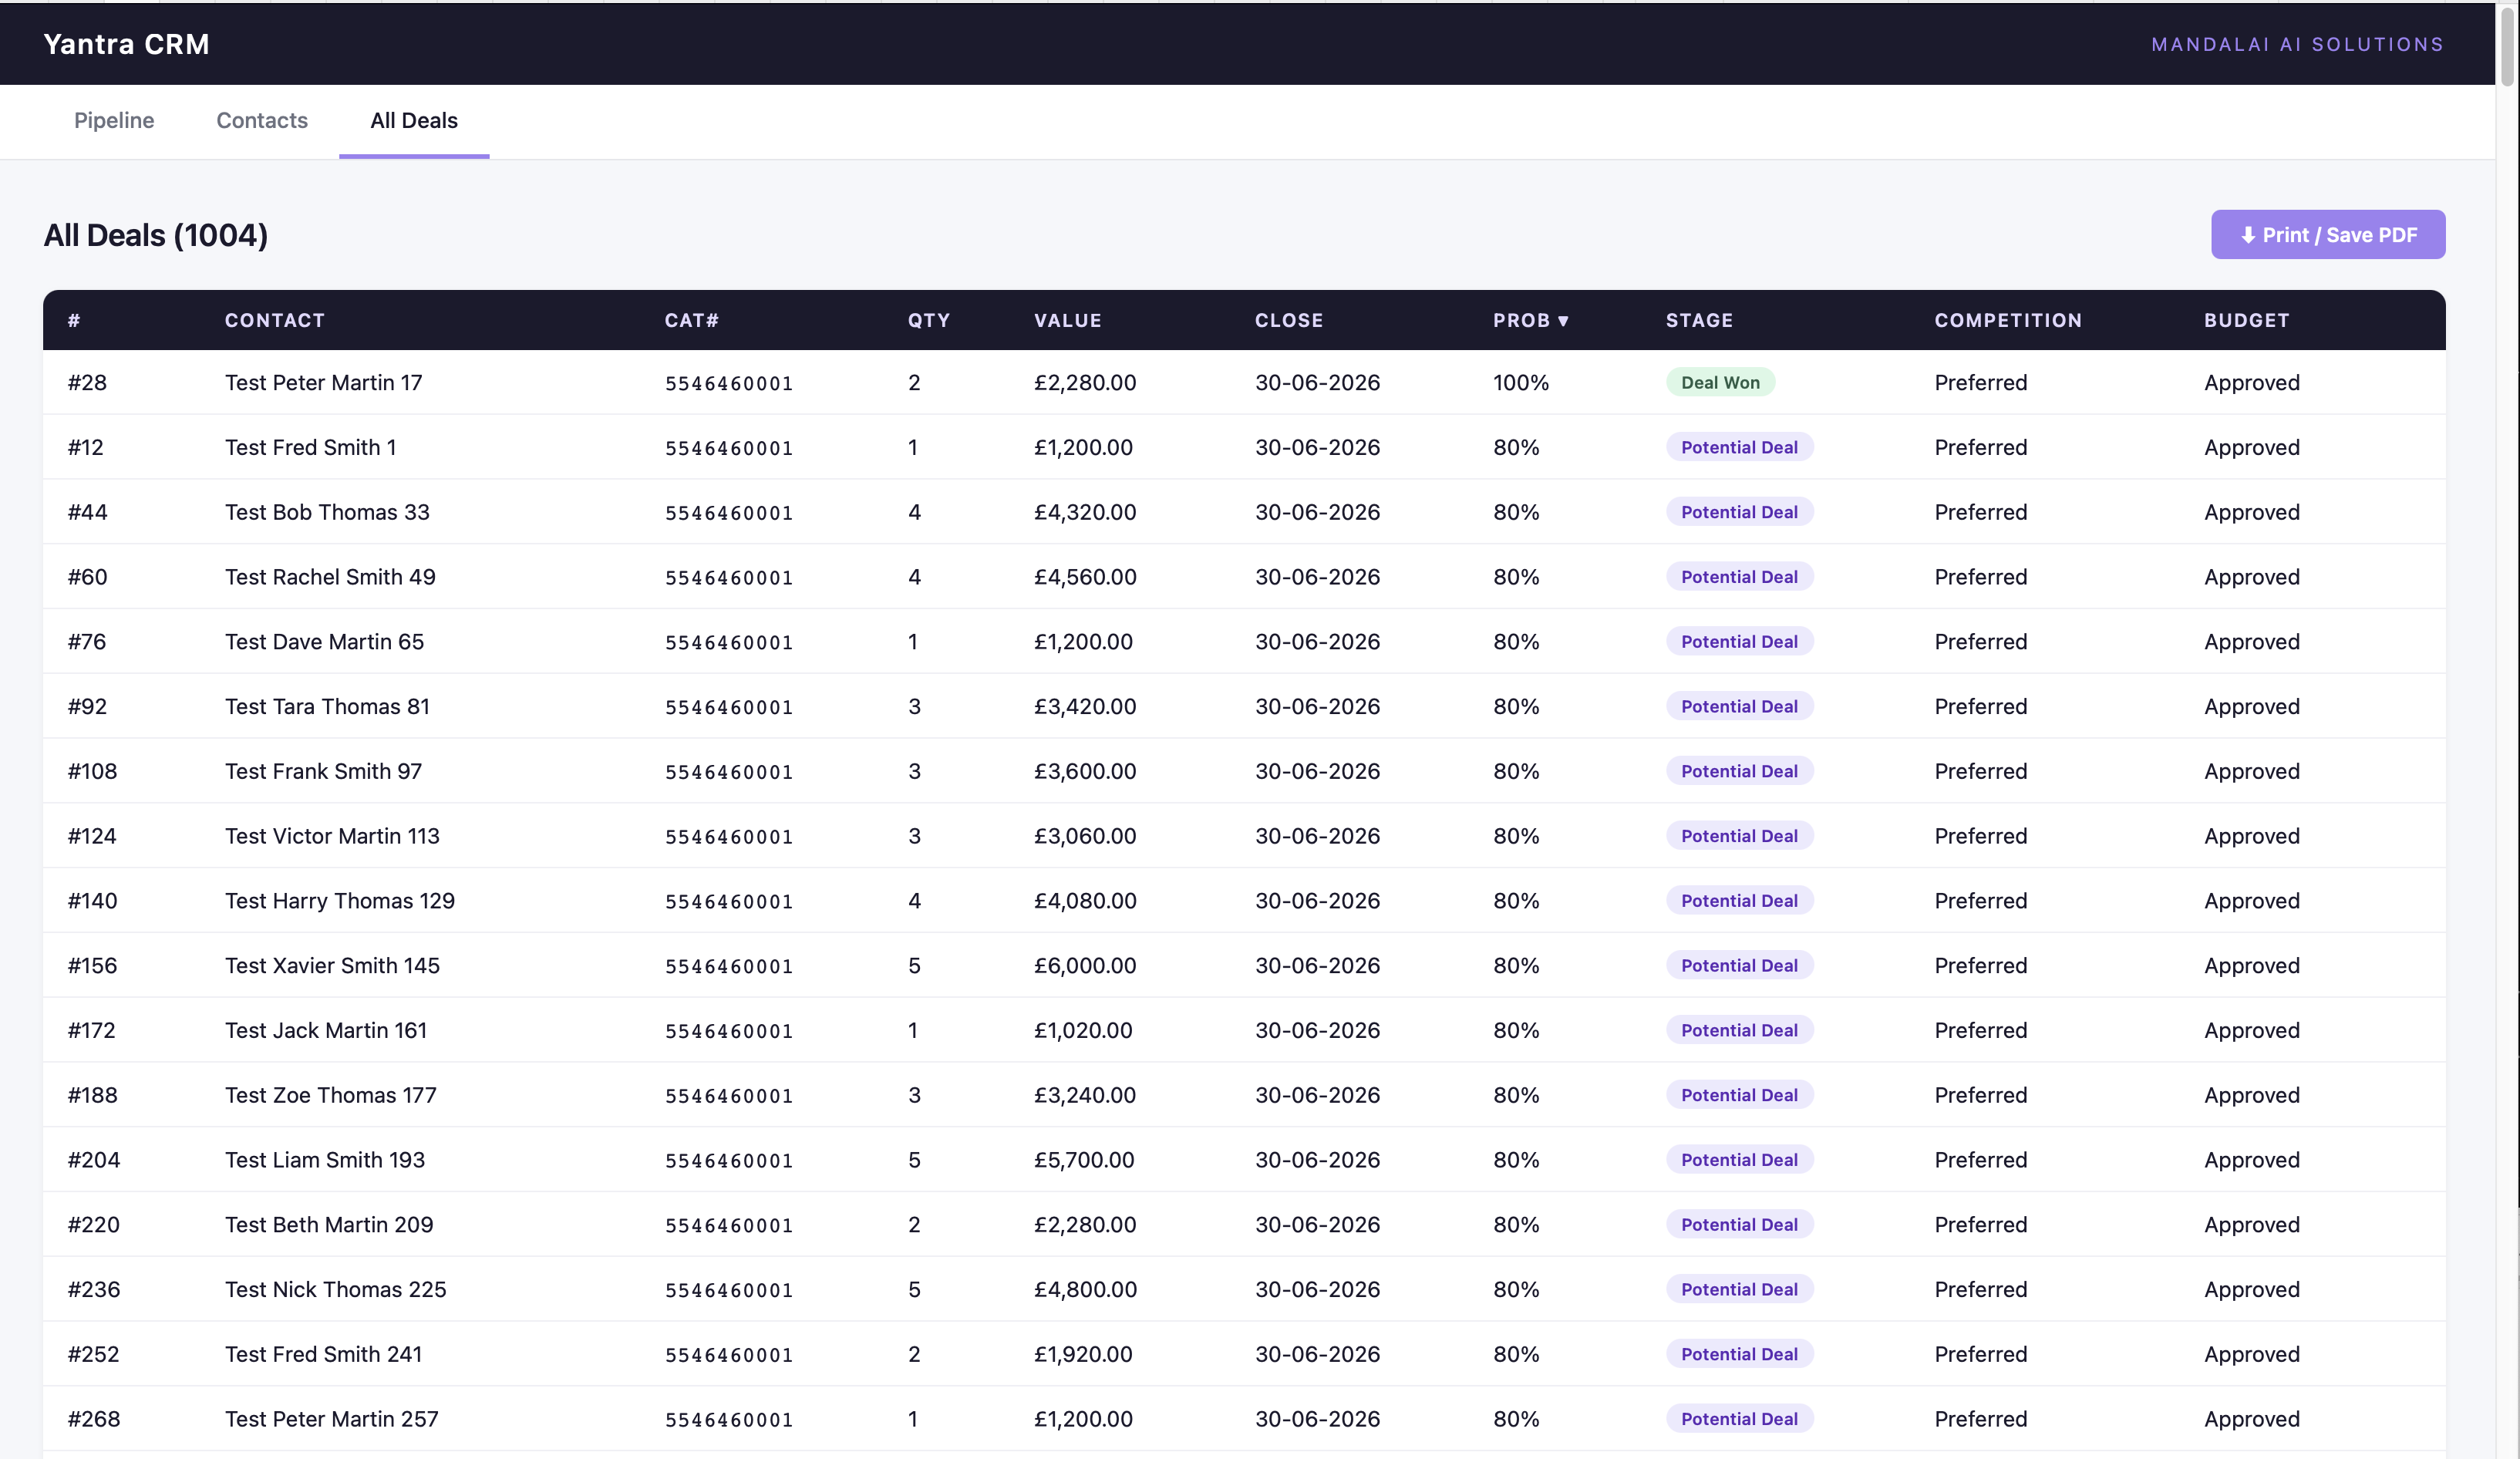
Task: Click CAT# 5546460001 on deal #44
Action: pos(728,512)
